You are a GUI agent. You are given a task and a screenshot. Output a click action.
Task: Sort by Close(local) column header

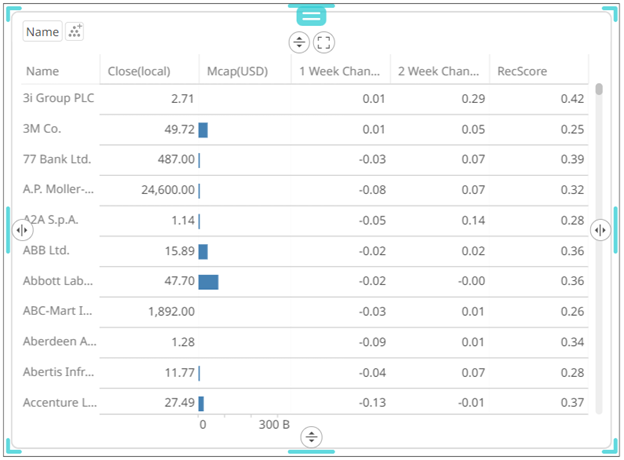tap(139, 71)
